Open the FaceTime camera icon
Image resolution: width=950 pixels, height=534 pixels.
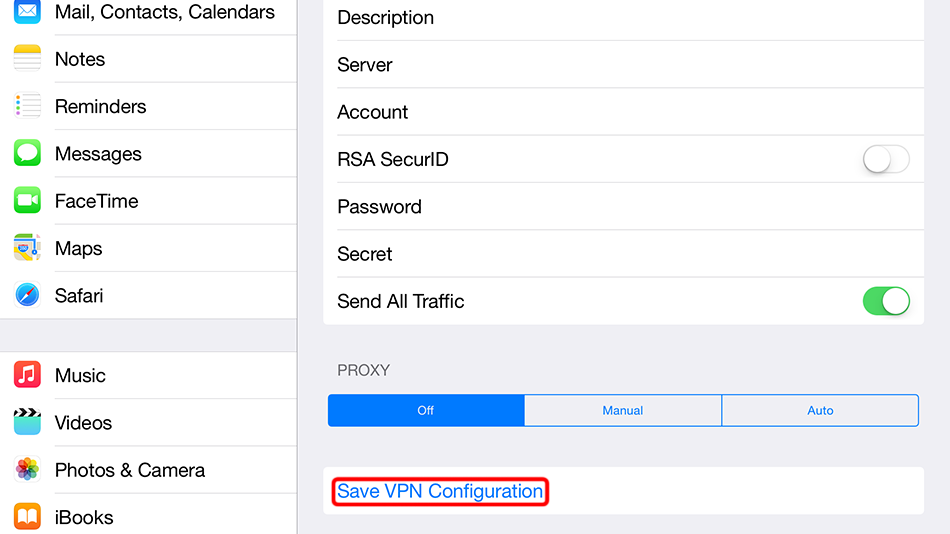[27, 201]
